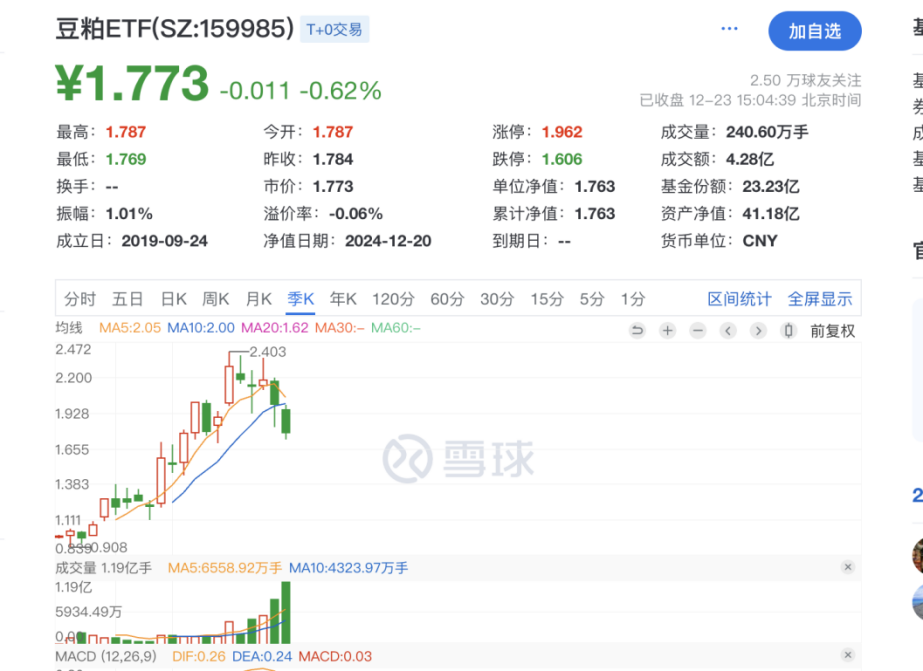Viewport: 923px width, 671px height.
Task: Close the 成交量 volume indicator panel
Action: pos(848,567)
